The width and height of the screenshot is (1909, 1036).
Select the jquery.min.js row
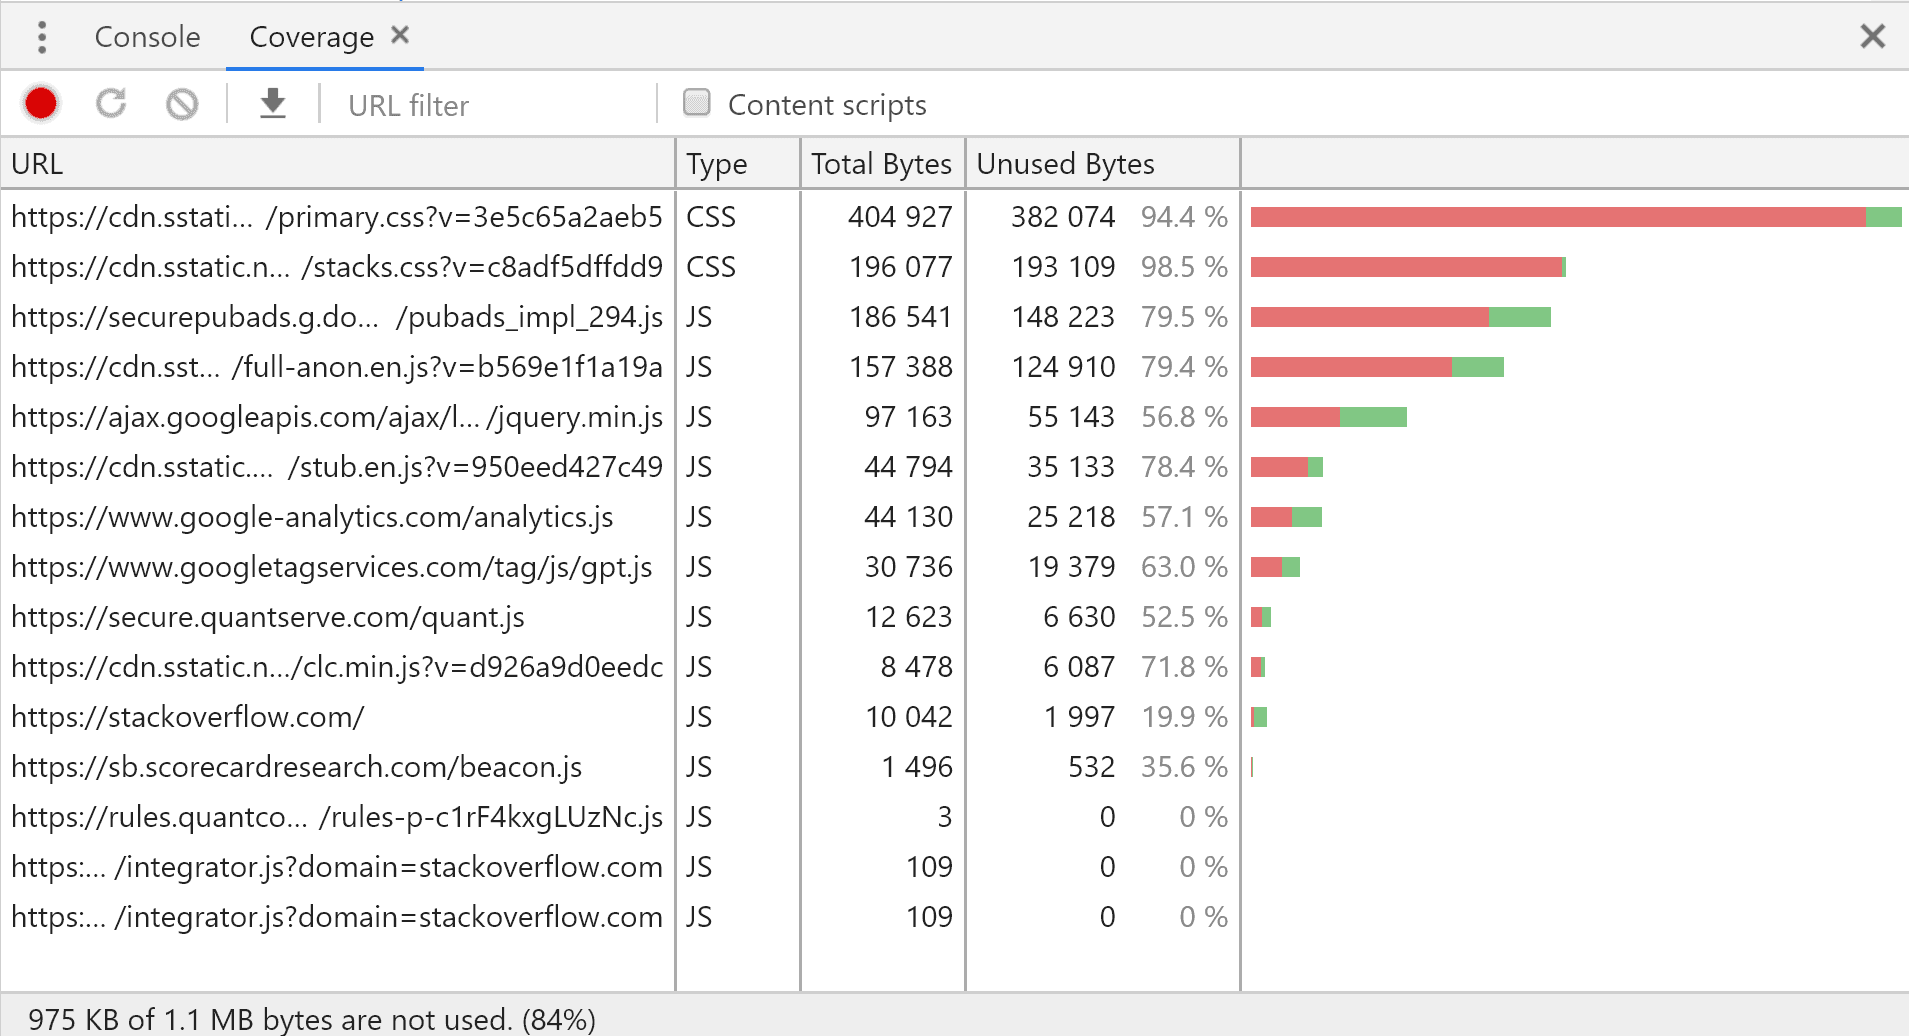[x=337, y=417]
